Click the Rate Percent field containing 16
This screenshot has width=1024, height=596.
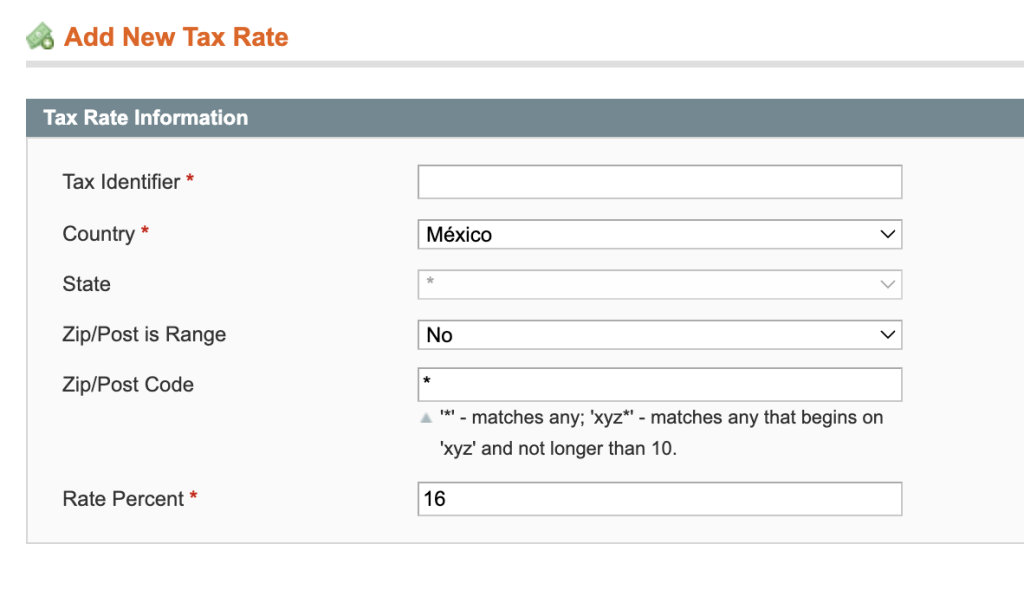pos(660,499)
